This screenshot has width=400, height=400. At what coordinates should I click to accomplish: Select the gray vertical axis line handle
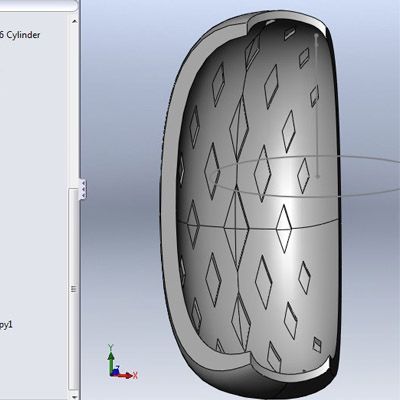point(317,105)
